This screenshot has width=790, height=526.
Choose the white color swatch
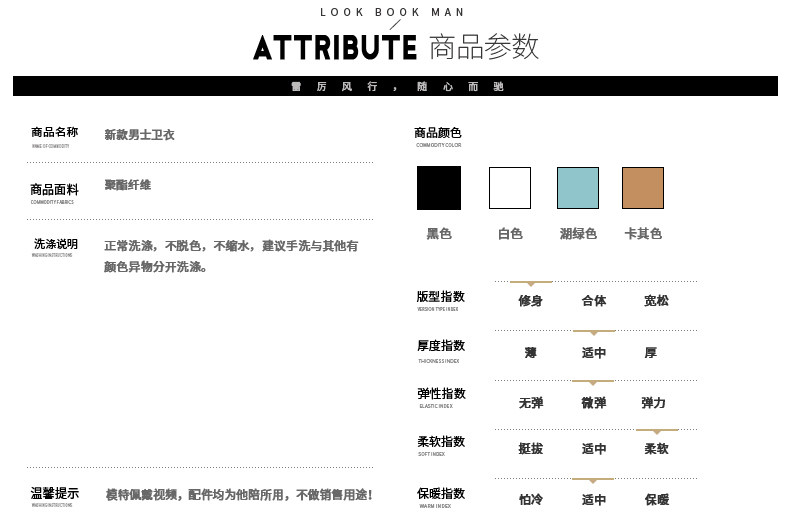point(510,188)
